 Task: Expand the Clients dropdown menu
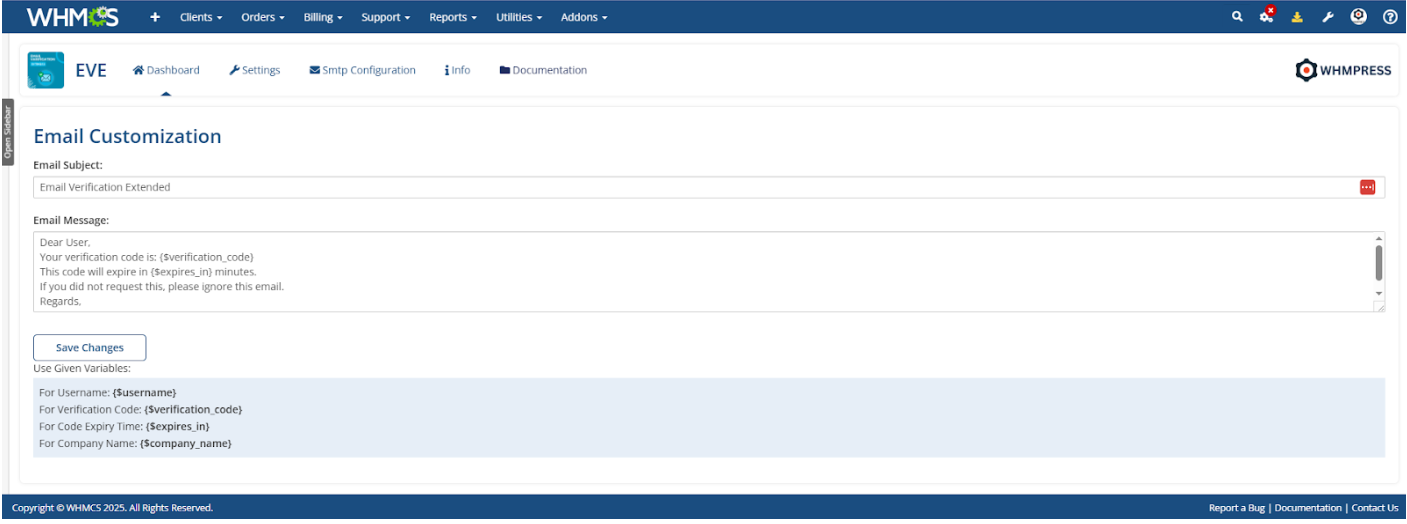tap(201, 17)
